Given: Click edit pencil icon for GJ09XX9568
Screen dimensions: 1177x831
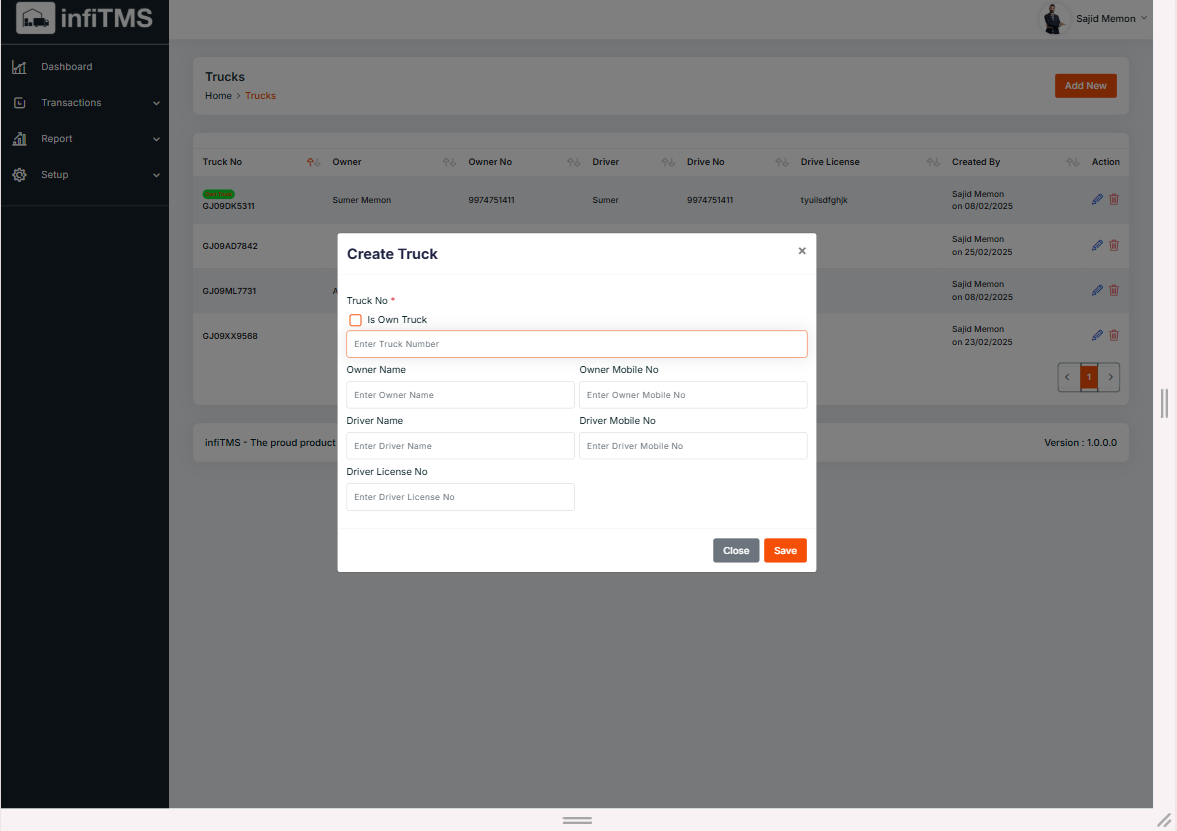Looking at the screenshot, I should pyautogui.click(x=1097, y=335).
